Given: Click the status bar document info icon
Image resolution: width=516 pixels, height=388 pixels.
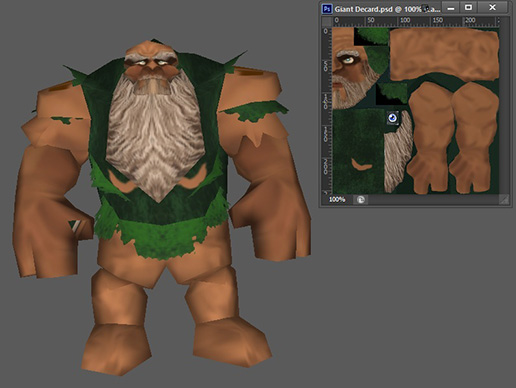Looking at the screenshot, I should pyautogui.click(x=361, y=200).
